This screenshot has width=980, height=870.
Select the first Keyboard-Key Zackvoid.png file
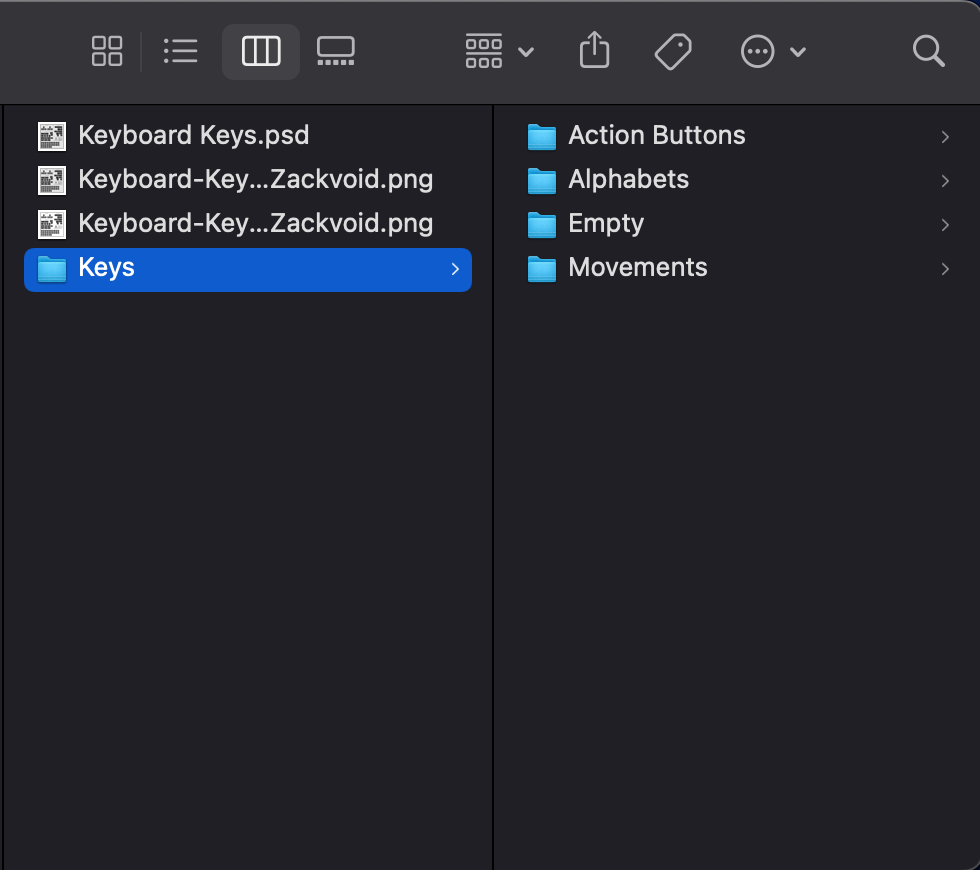(x=255, y=179)
